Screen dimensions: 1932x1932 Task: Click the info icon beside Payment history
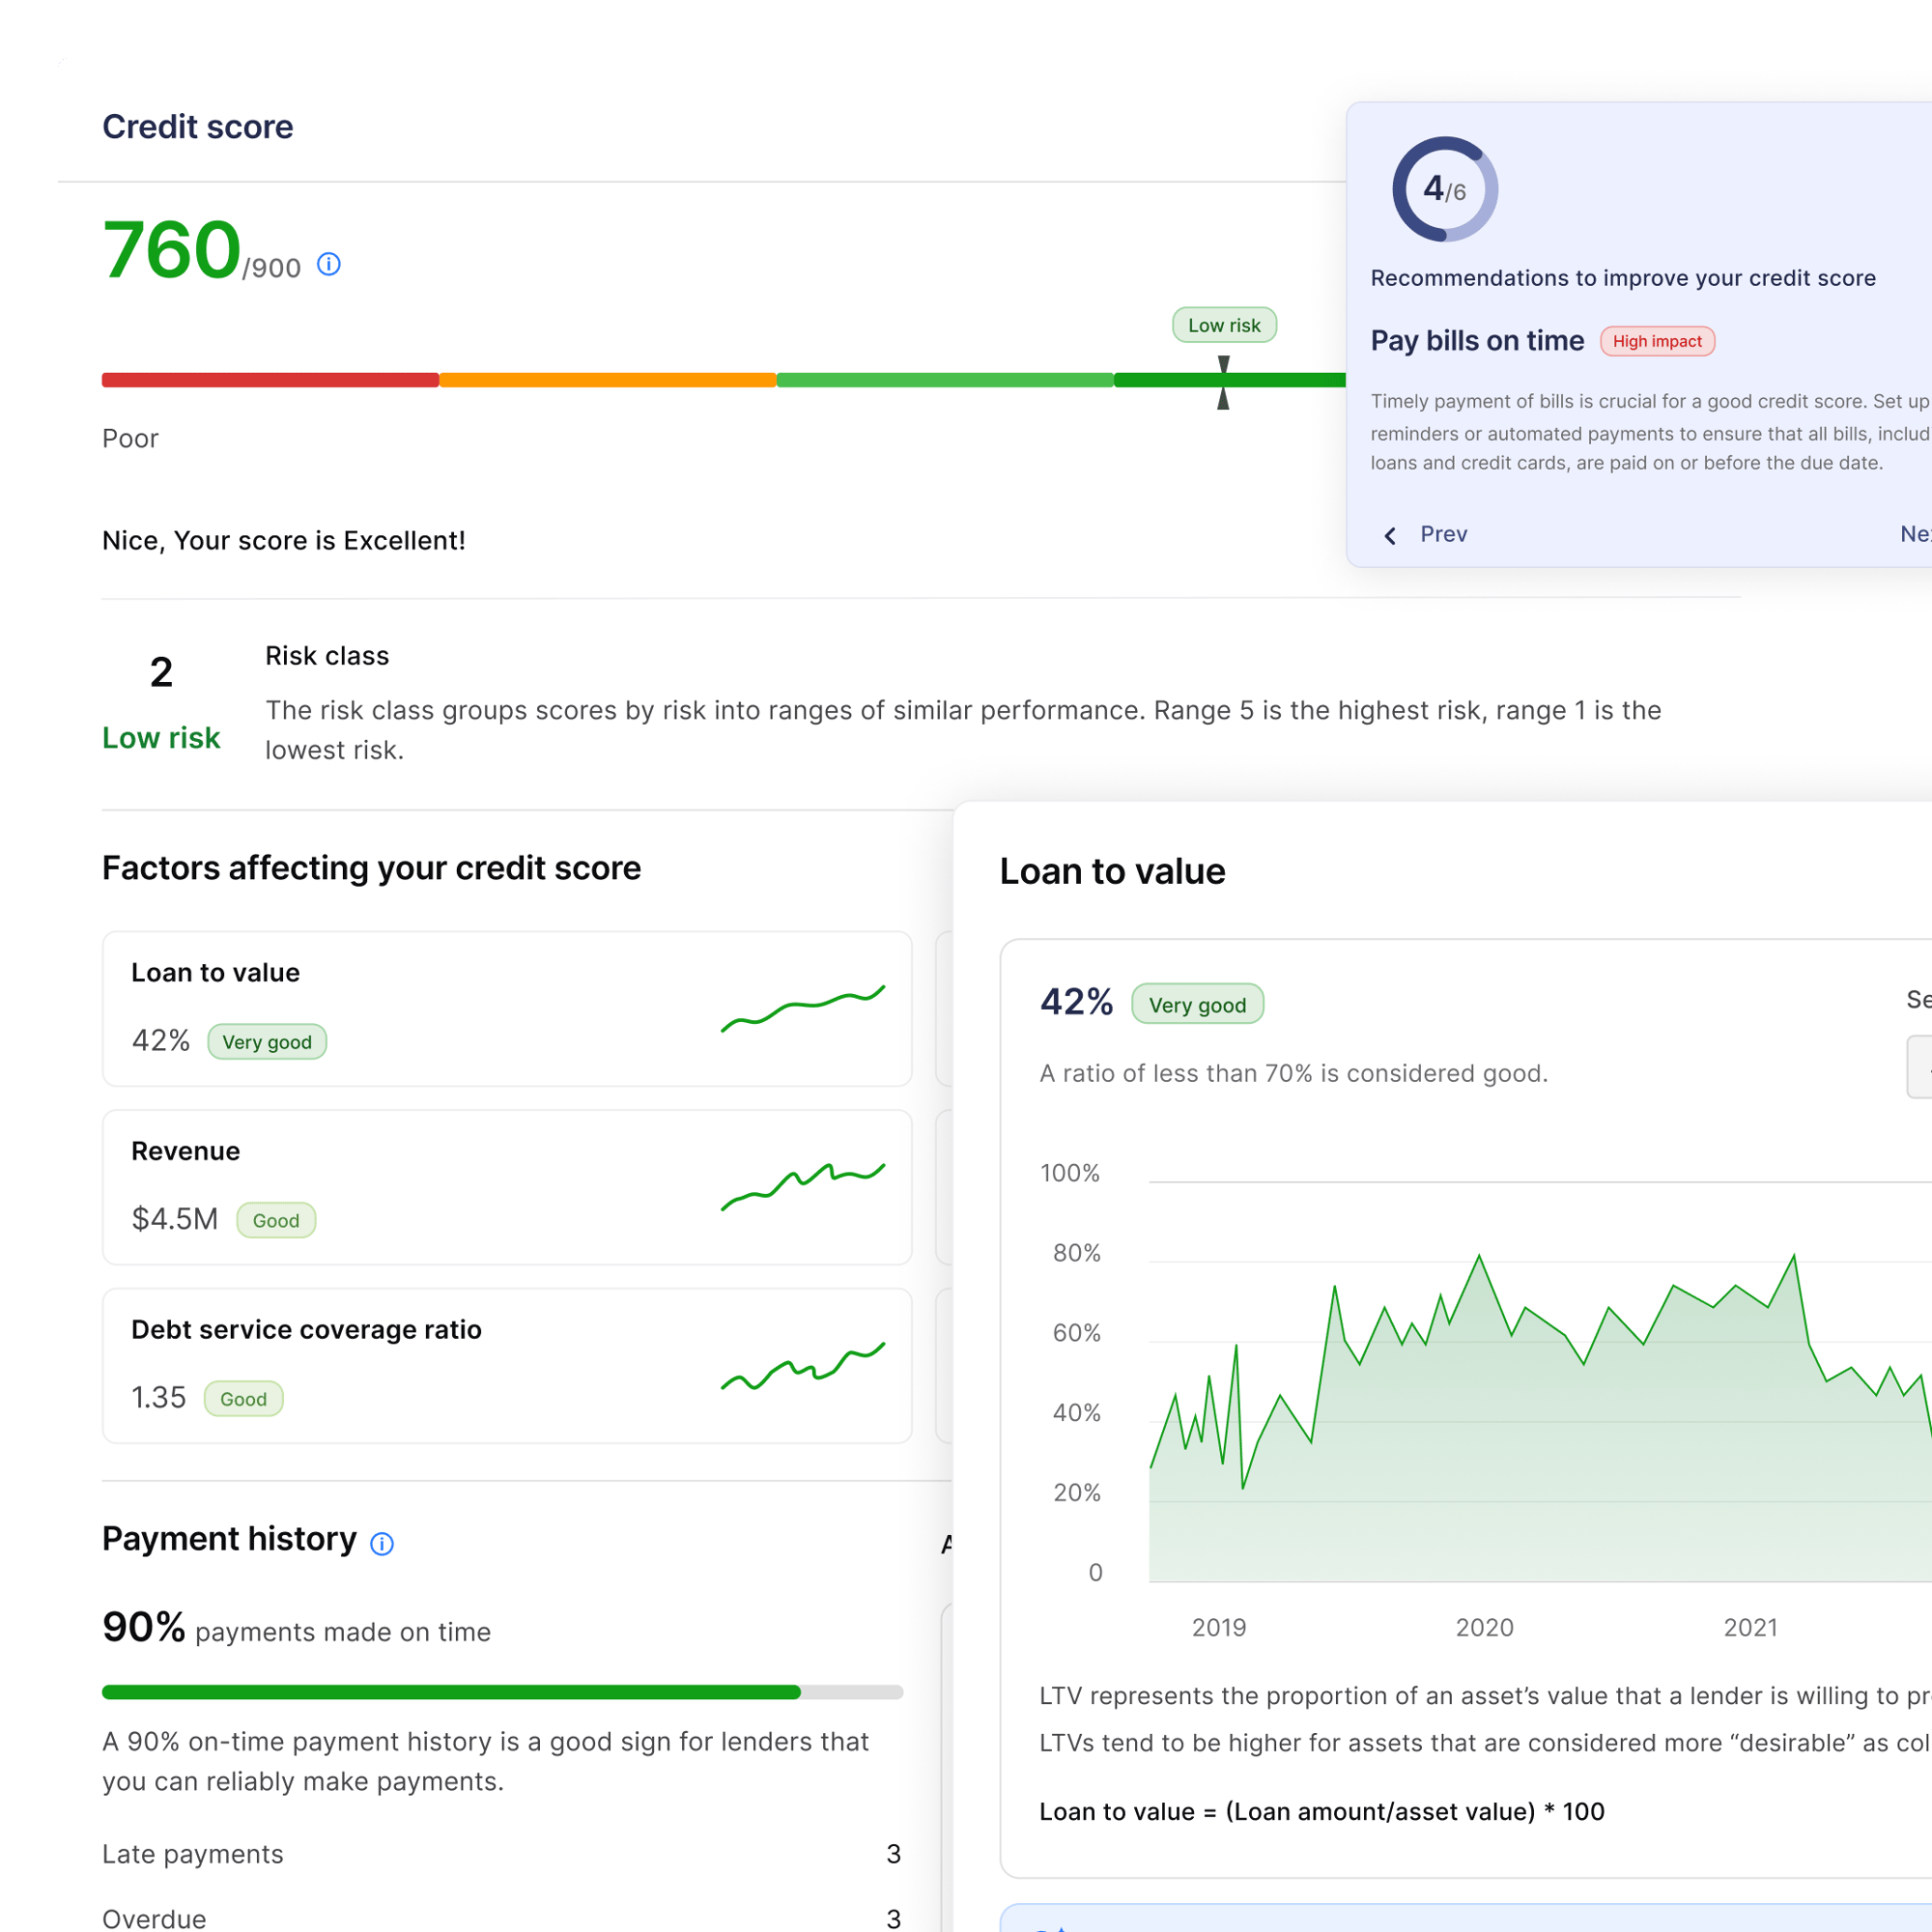[x=382, y=1544]
